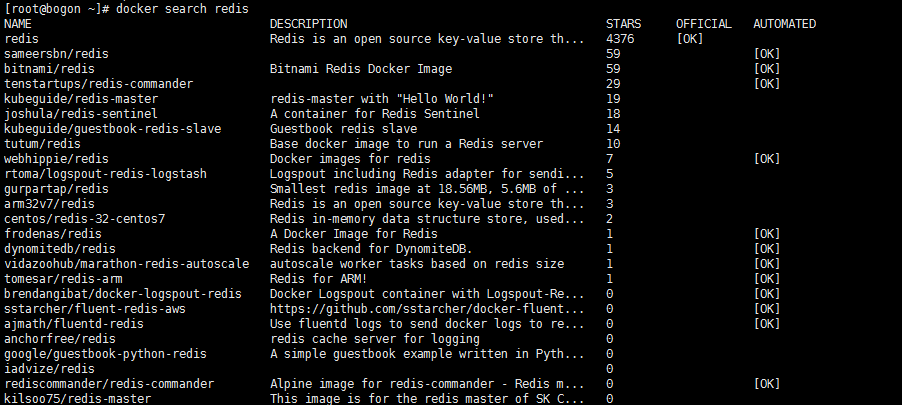902x405 pixels.
Task: Click 'A Docker Image for Redis' description
Action: click(354, 233)
